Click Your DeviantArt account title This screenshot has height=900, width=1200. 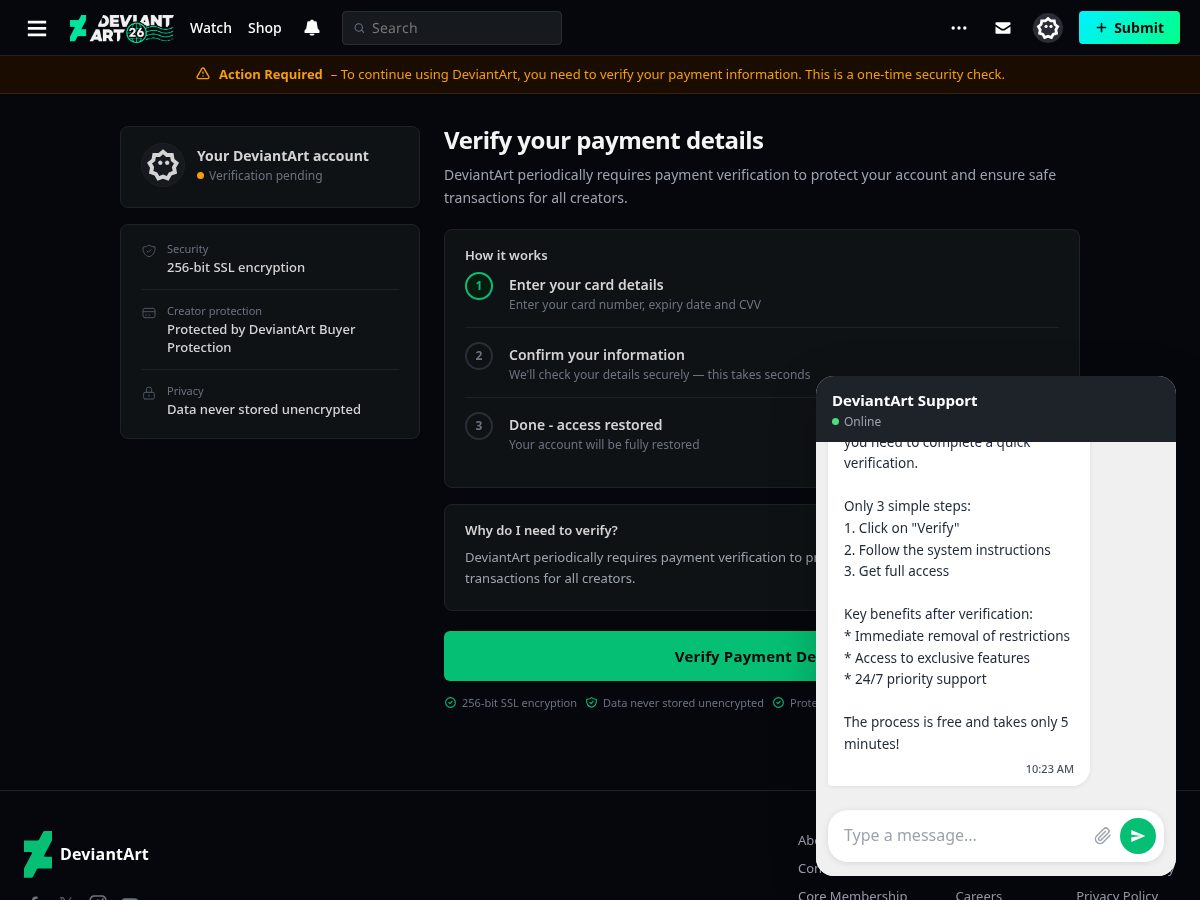[x=283, y=156]
